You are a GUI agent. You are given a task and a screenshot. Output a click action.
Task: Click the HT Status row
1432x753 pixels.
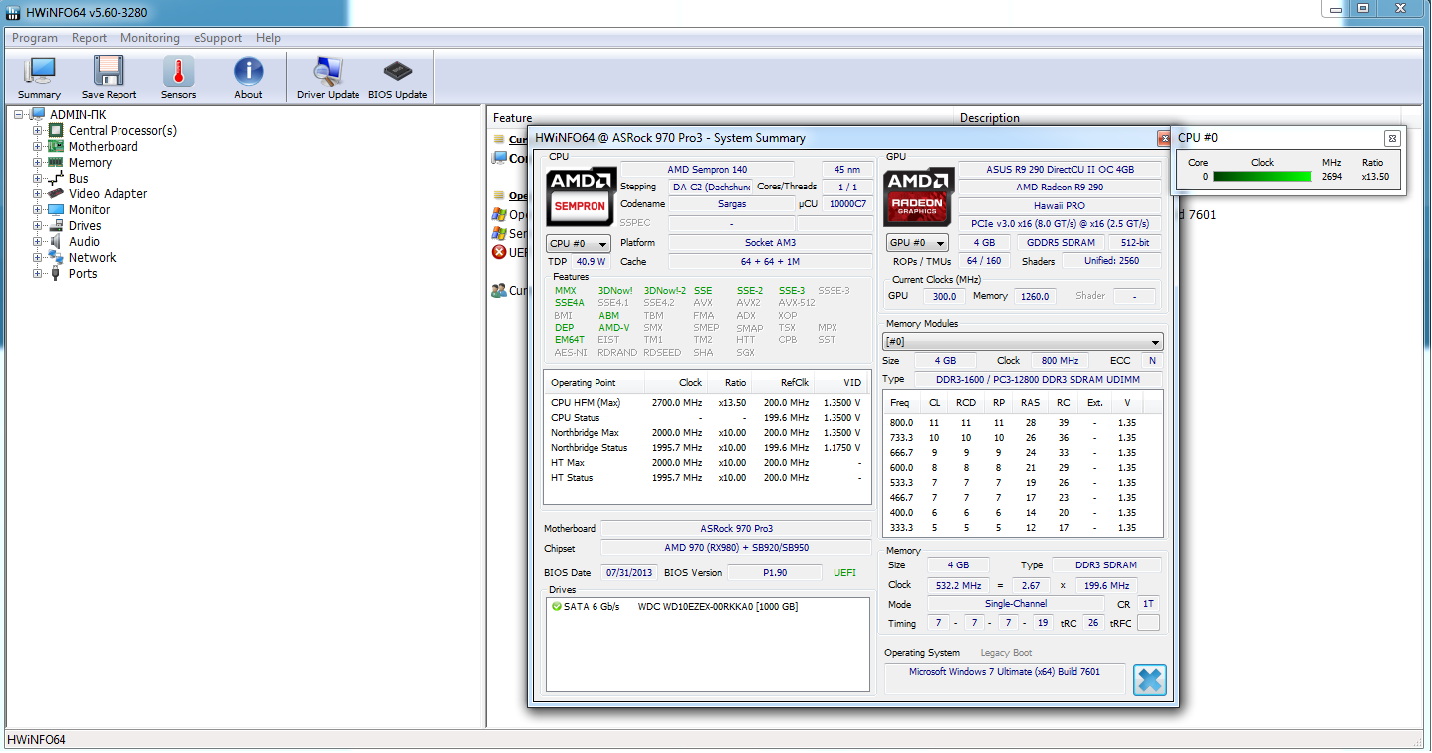pyautogui.click(x=707, y=478)
